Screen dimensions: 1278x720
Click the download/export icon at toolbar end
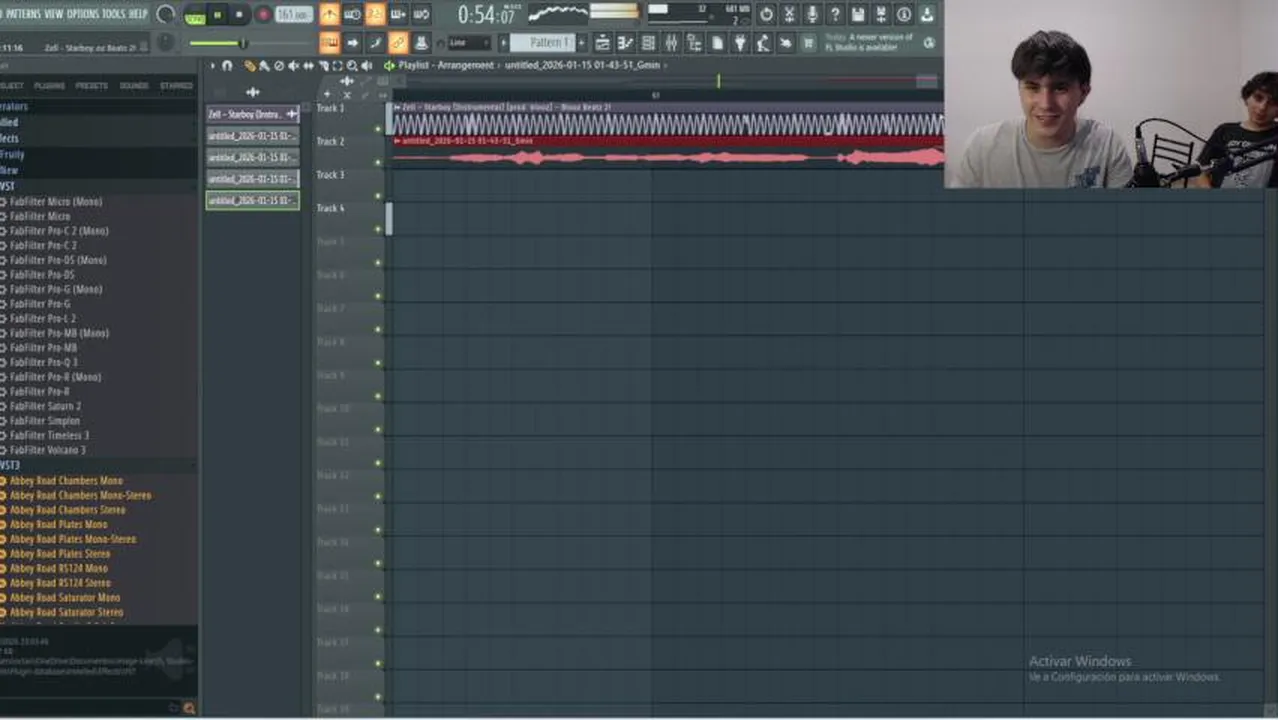[x=927, y=14]
